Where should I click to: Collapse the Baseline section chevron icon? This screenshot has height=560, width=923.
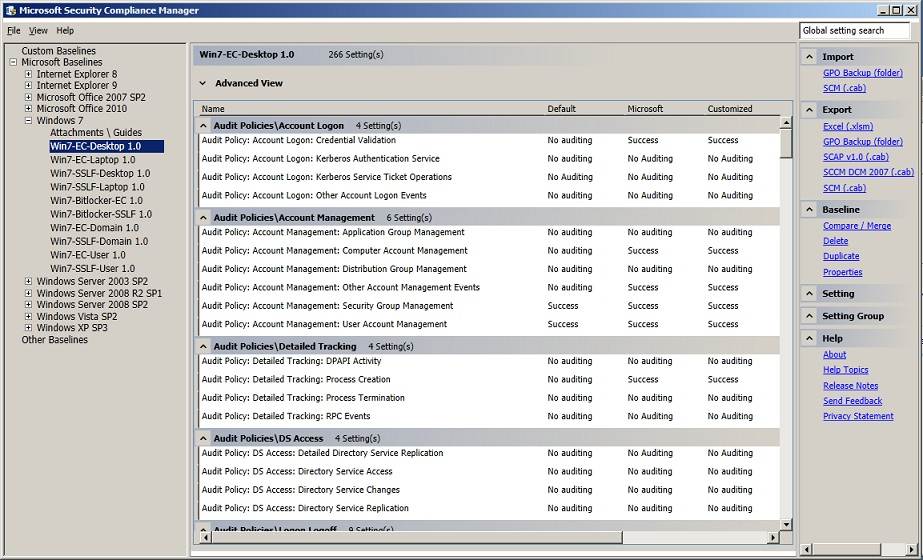point(810,210)
